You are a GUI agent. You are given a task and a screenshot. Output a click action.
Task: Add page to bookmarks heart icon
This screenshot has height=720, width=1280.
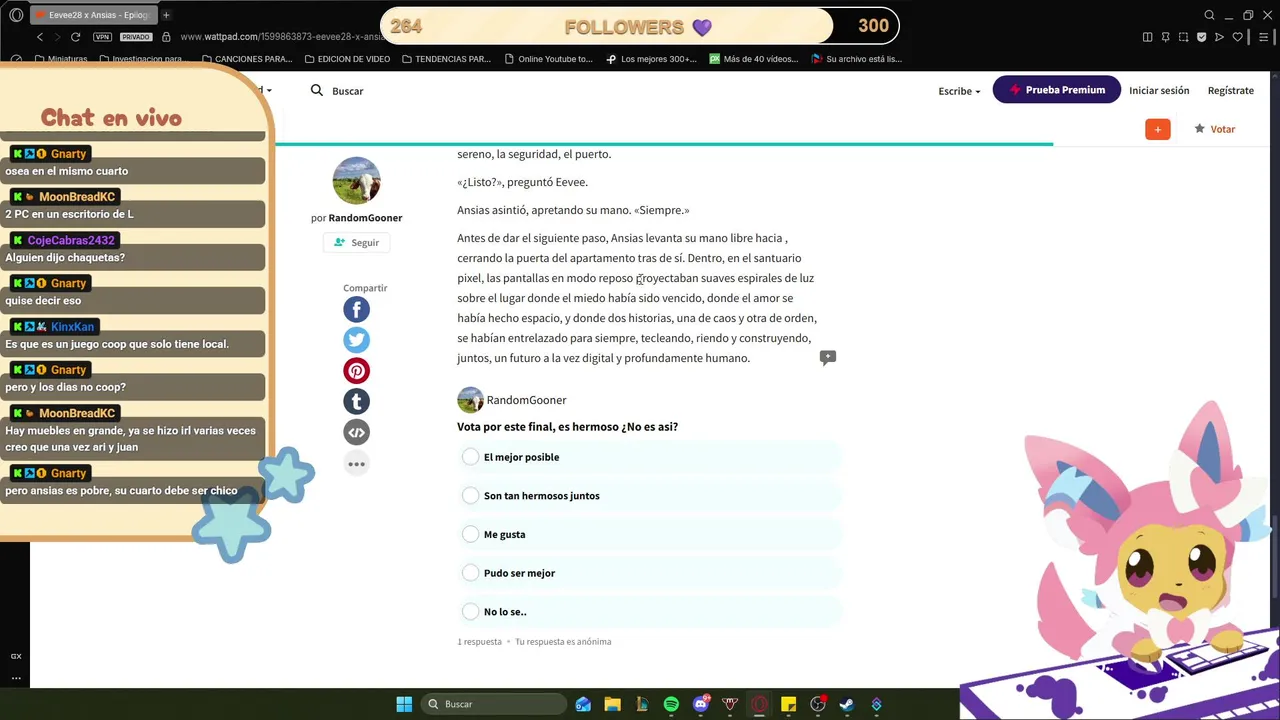point(1237,37)
